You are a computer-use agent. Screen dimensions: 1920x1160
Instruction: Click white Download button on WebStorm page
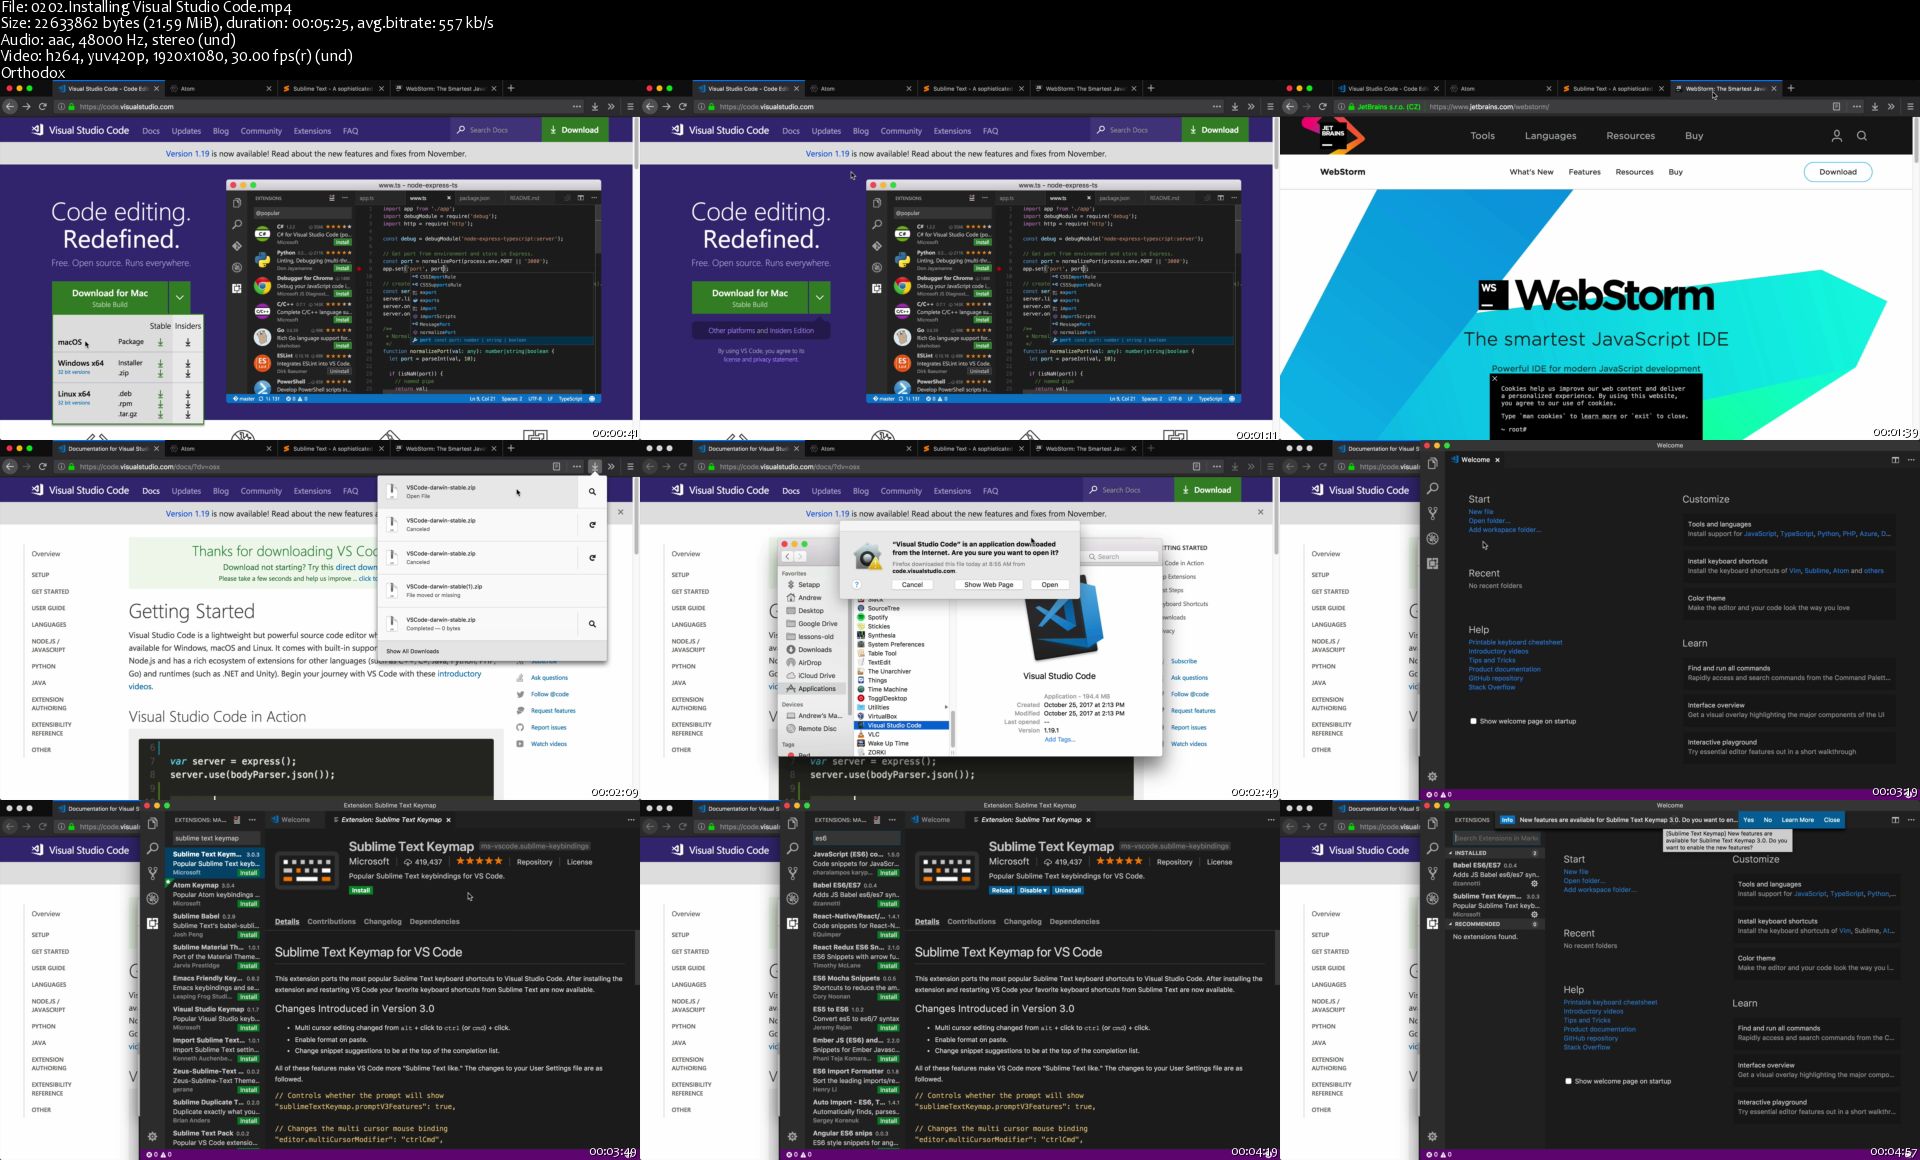[x=1838, y=172]
